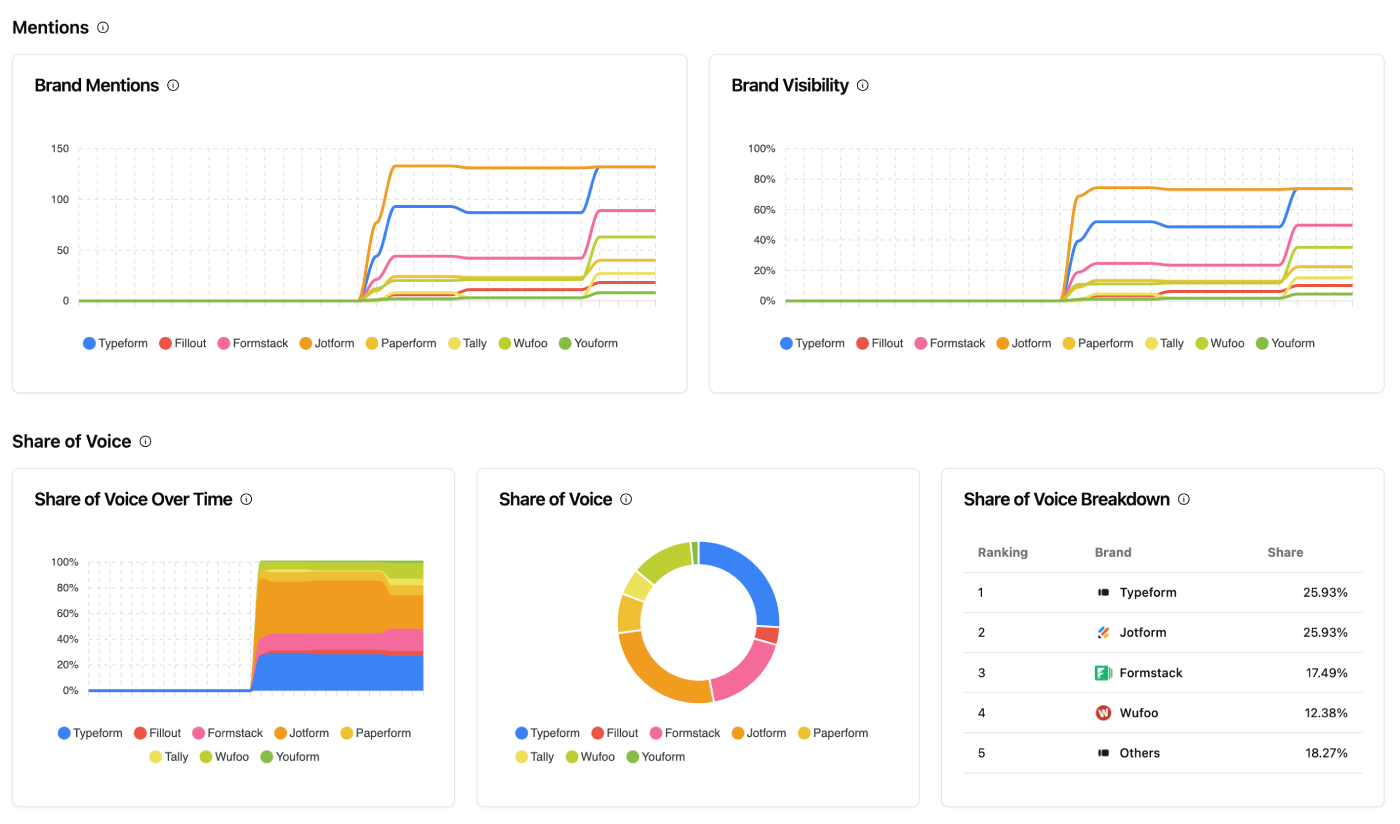Select the Ranking column header
Viewport: 1400px width, 824px height.
click(1003, 553)
